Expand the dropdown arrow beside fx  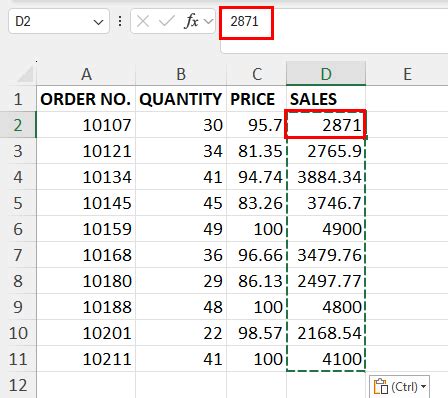pos(208,22)
